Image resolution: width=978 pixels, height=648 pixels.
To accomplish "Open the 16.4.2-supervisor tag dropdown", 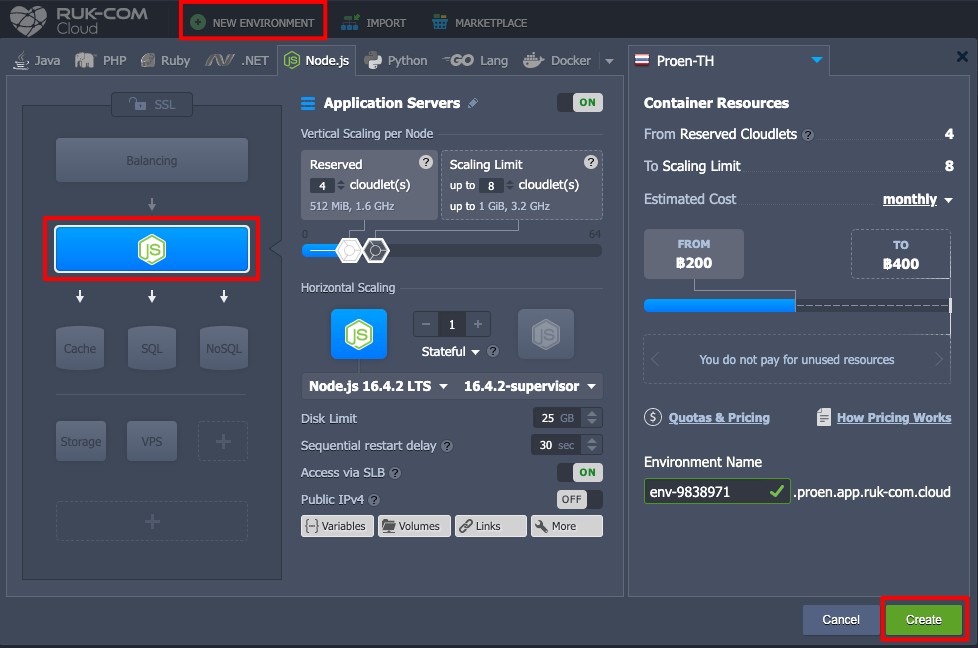I will coord(529,386).
